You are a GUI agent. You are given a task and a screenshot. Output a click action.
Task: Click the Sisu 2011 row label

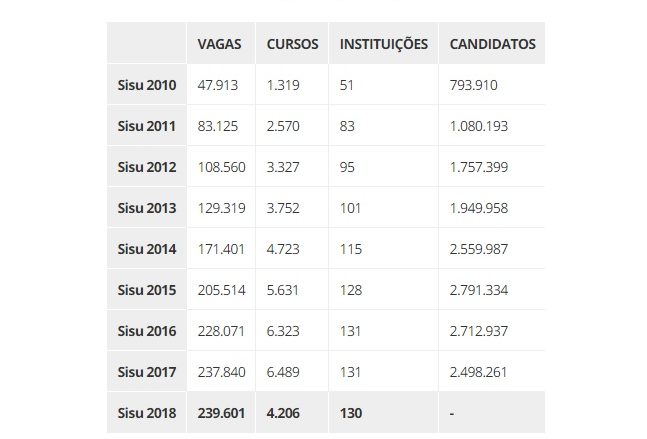pos(147,126)
